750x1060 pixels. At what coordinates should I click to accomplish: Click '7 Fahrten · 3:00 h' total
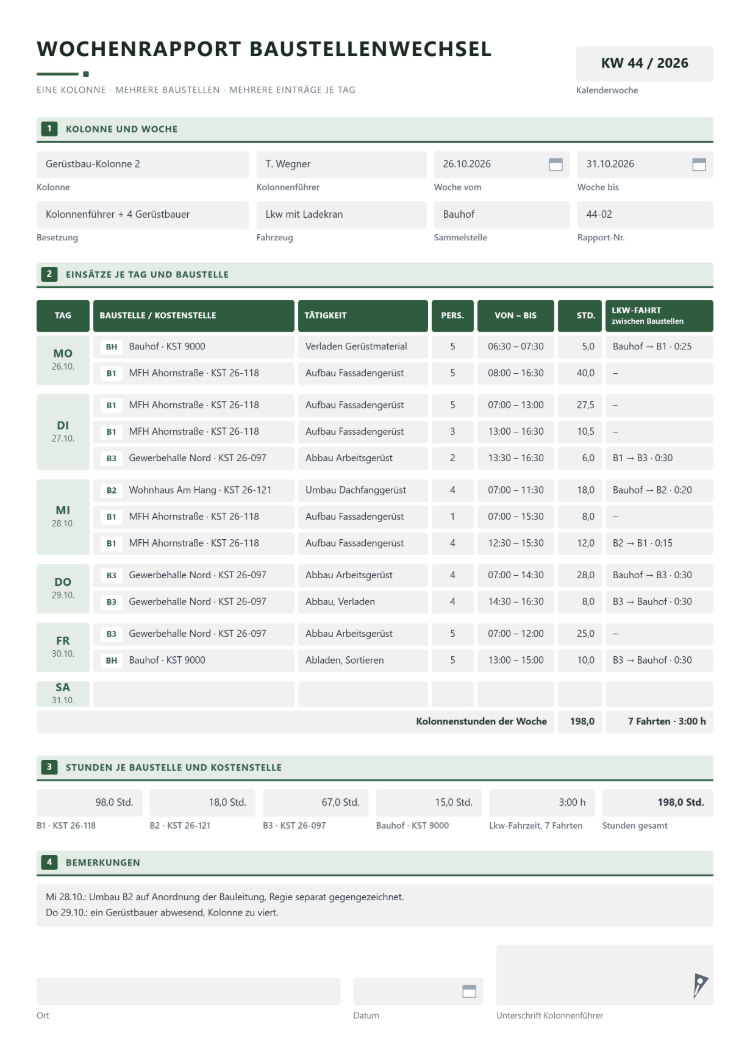pos(659,722)
